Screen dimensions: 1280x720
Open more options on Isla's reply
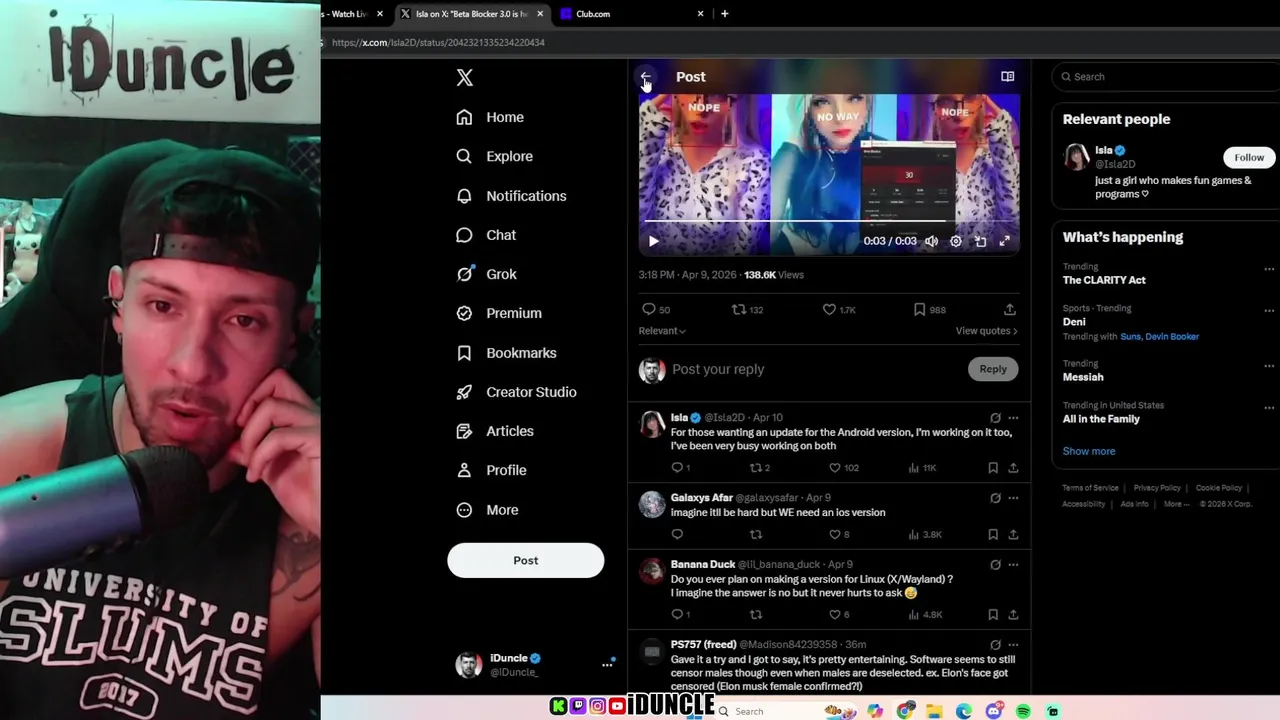point(1013,418)
